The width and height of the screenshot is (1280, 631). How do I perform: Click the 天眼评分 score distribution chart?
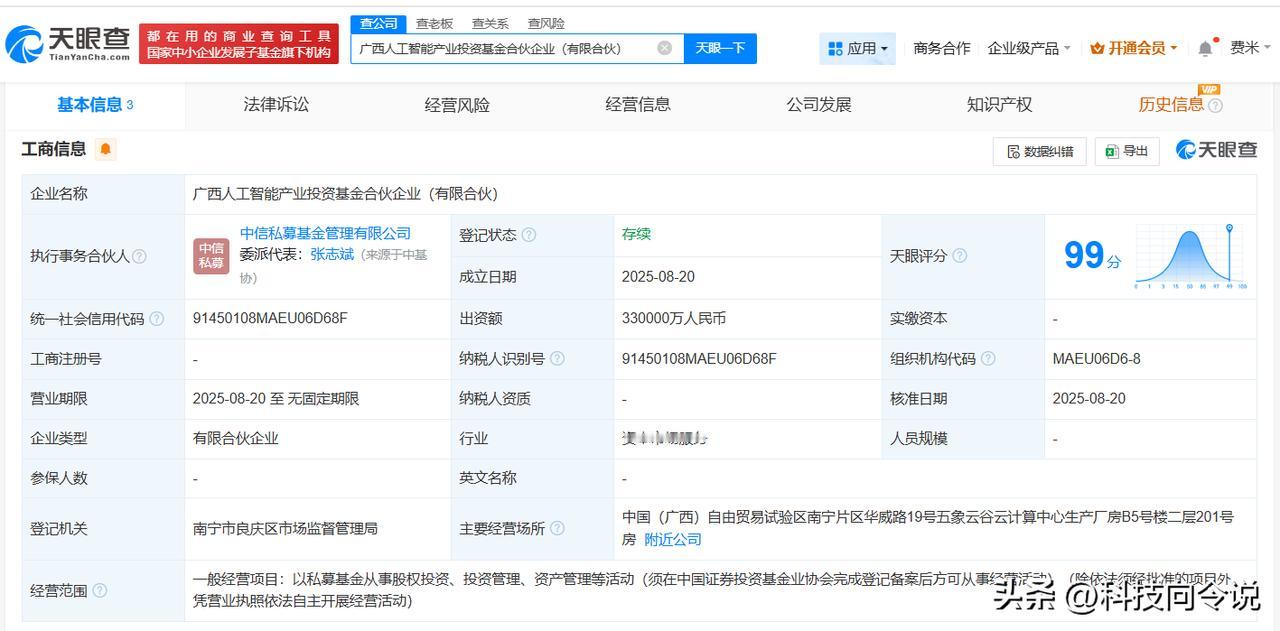1191,256
